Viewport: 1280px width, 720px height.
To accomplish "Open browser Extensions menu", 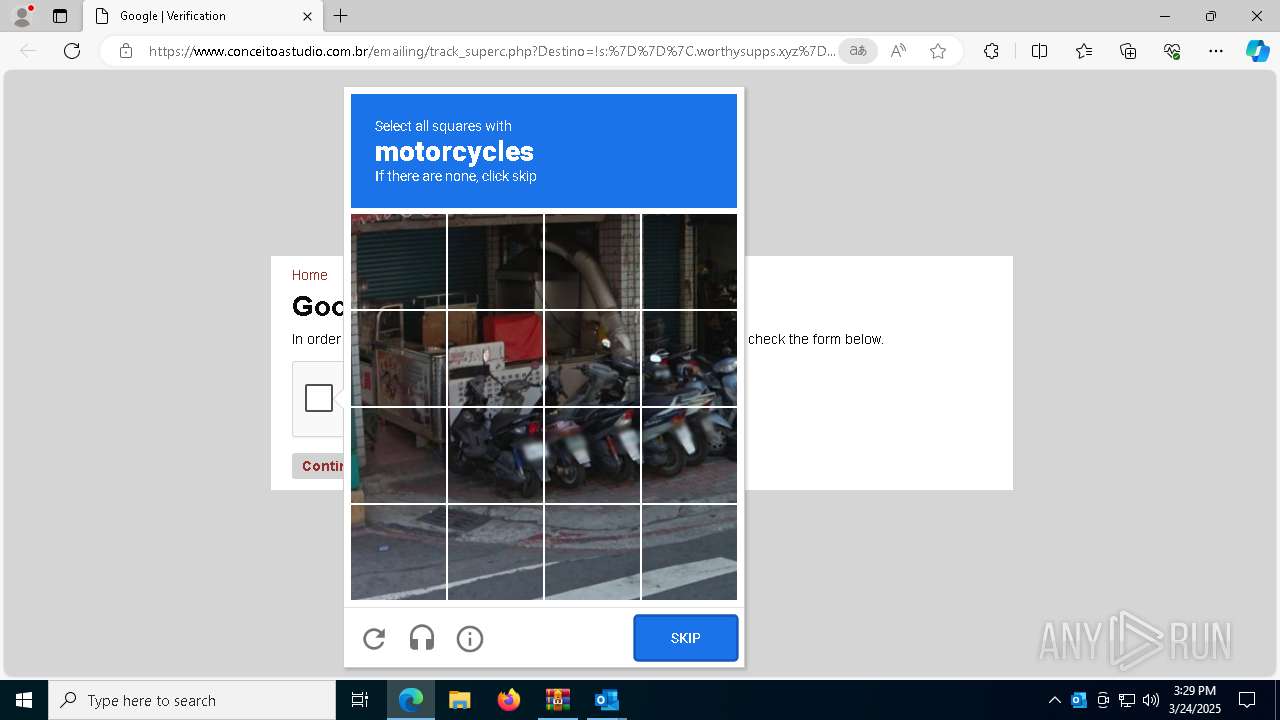I will tap(991, 51).
